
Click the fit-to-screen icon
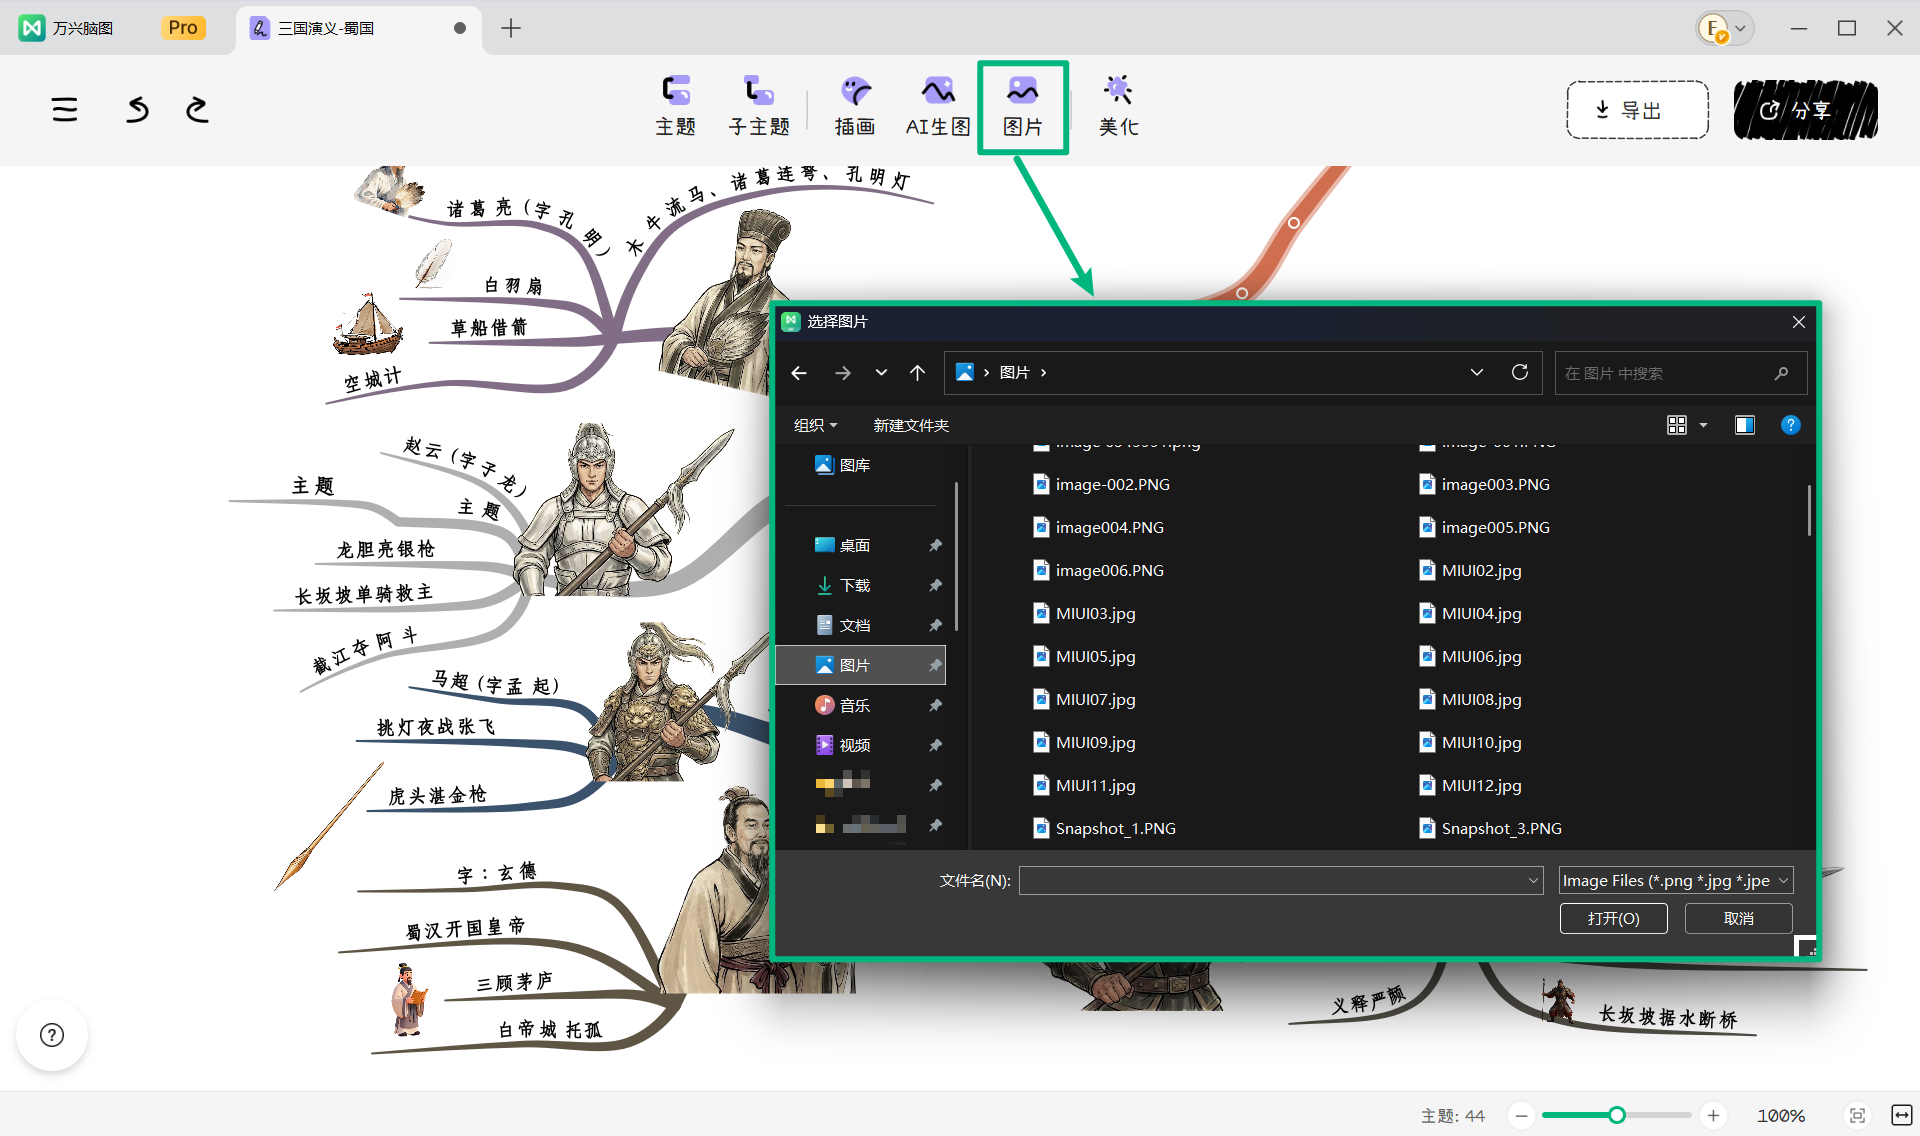pyautogui.click(x=1858, y=1115)
